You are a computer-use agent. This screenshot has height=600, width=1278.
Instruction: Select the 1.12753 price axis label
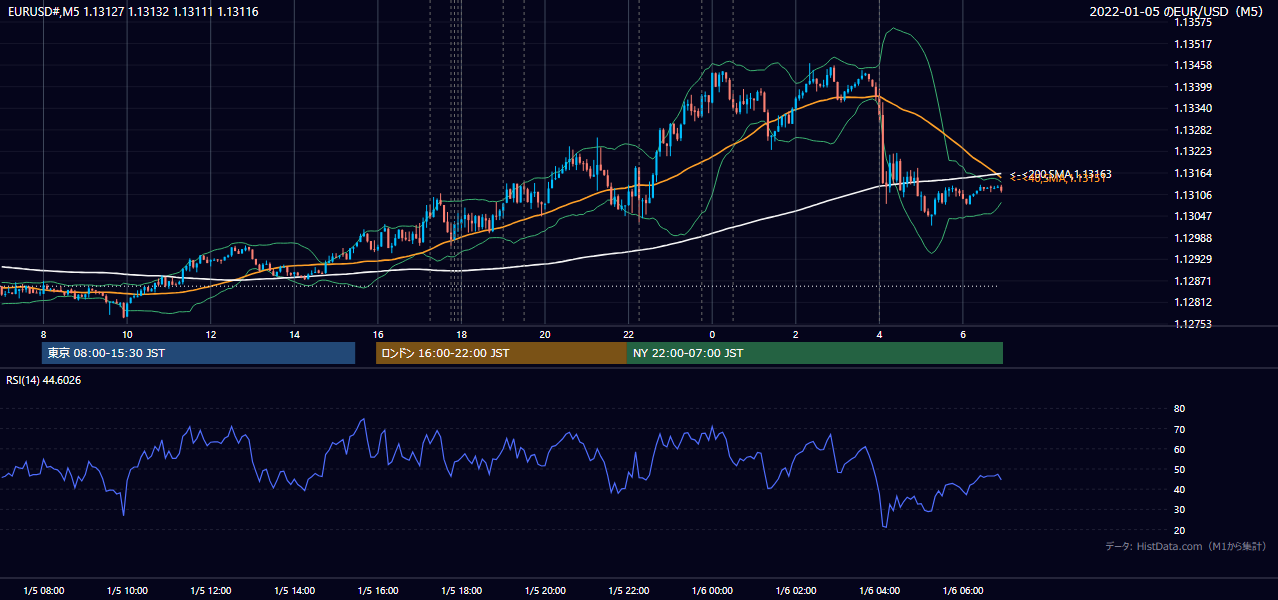[x=1192, y=323]
